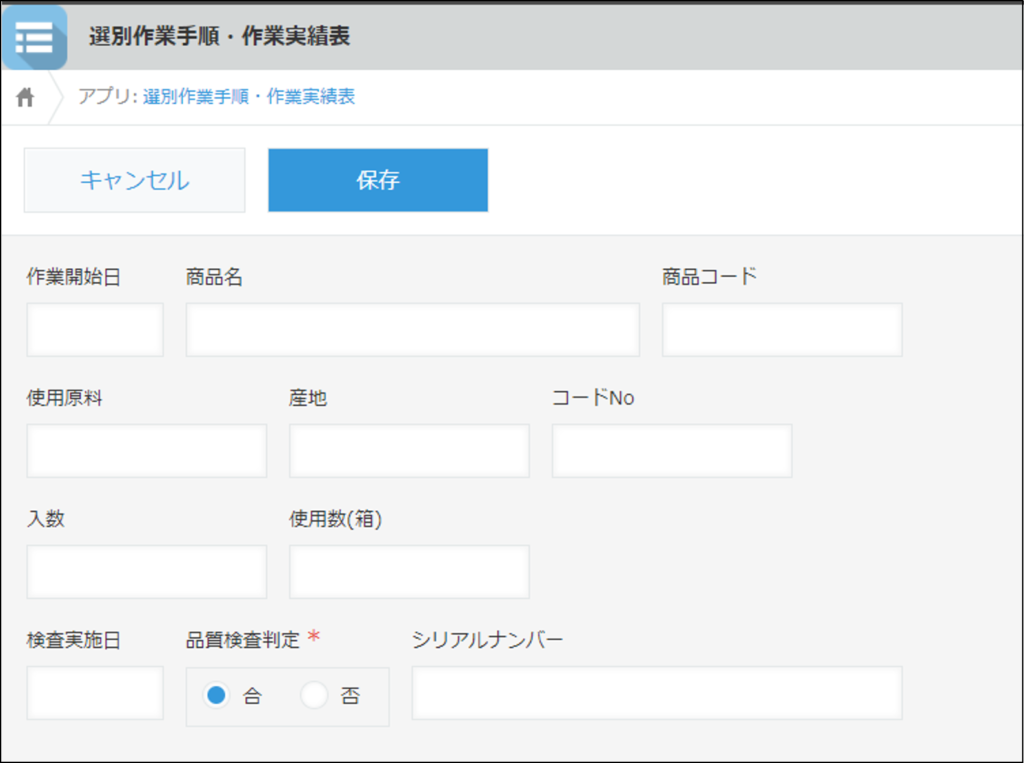Focus the 作業開始日 date field
The height and width of the screenshot is (763, 1024).
click(x=95, y=330)
